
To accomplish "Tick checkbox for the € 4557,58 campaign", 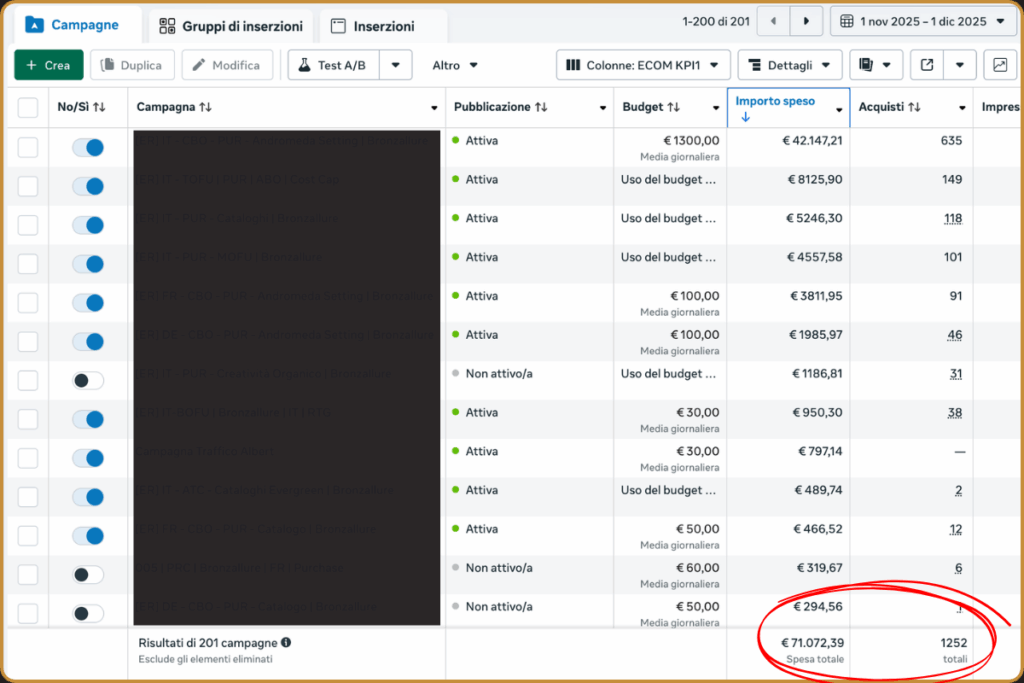I will (x=27, y=264).
